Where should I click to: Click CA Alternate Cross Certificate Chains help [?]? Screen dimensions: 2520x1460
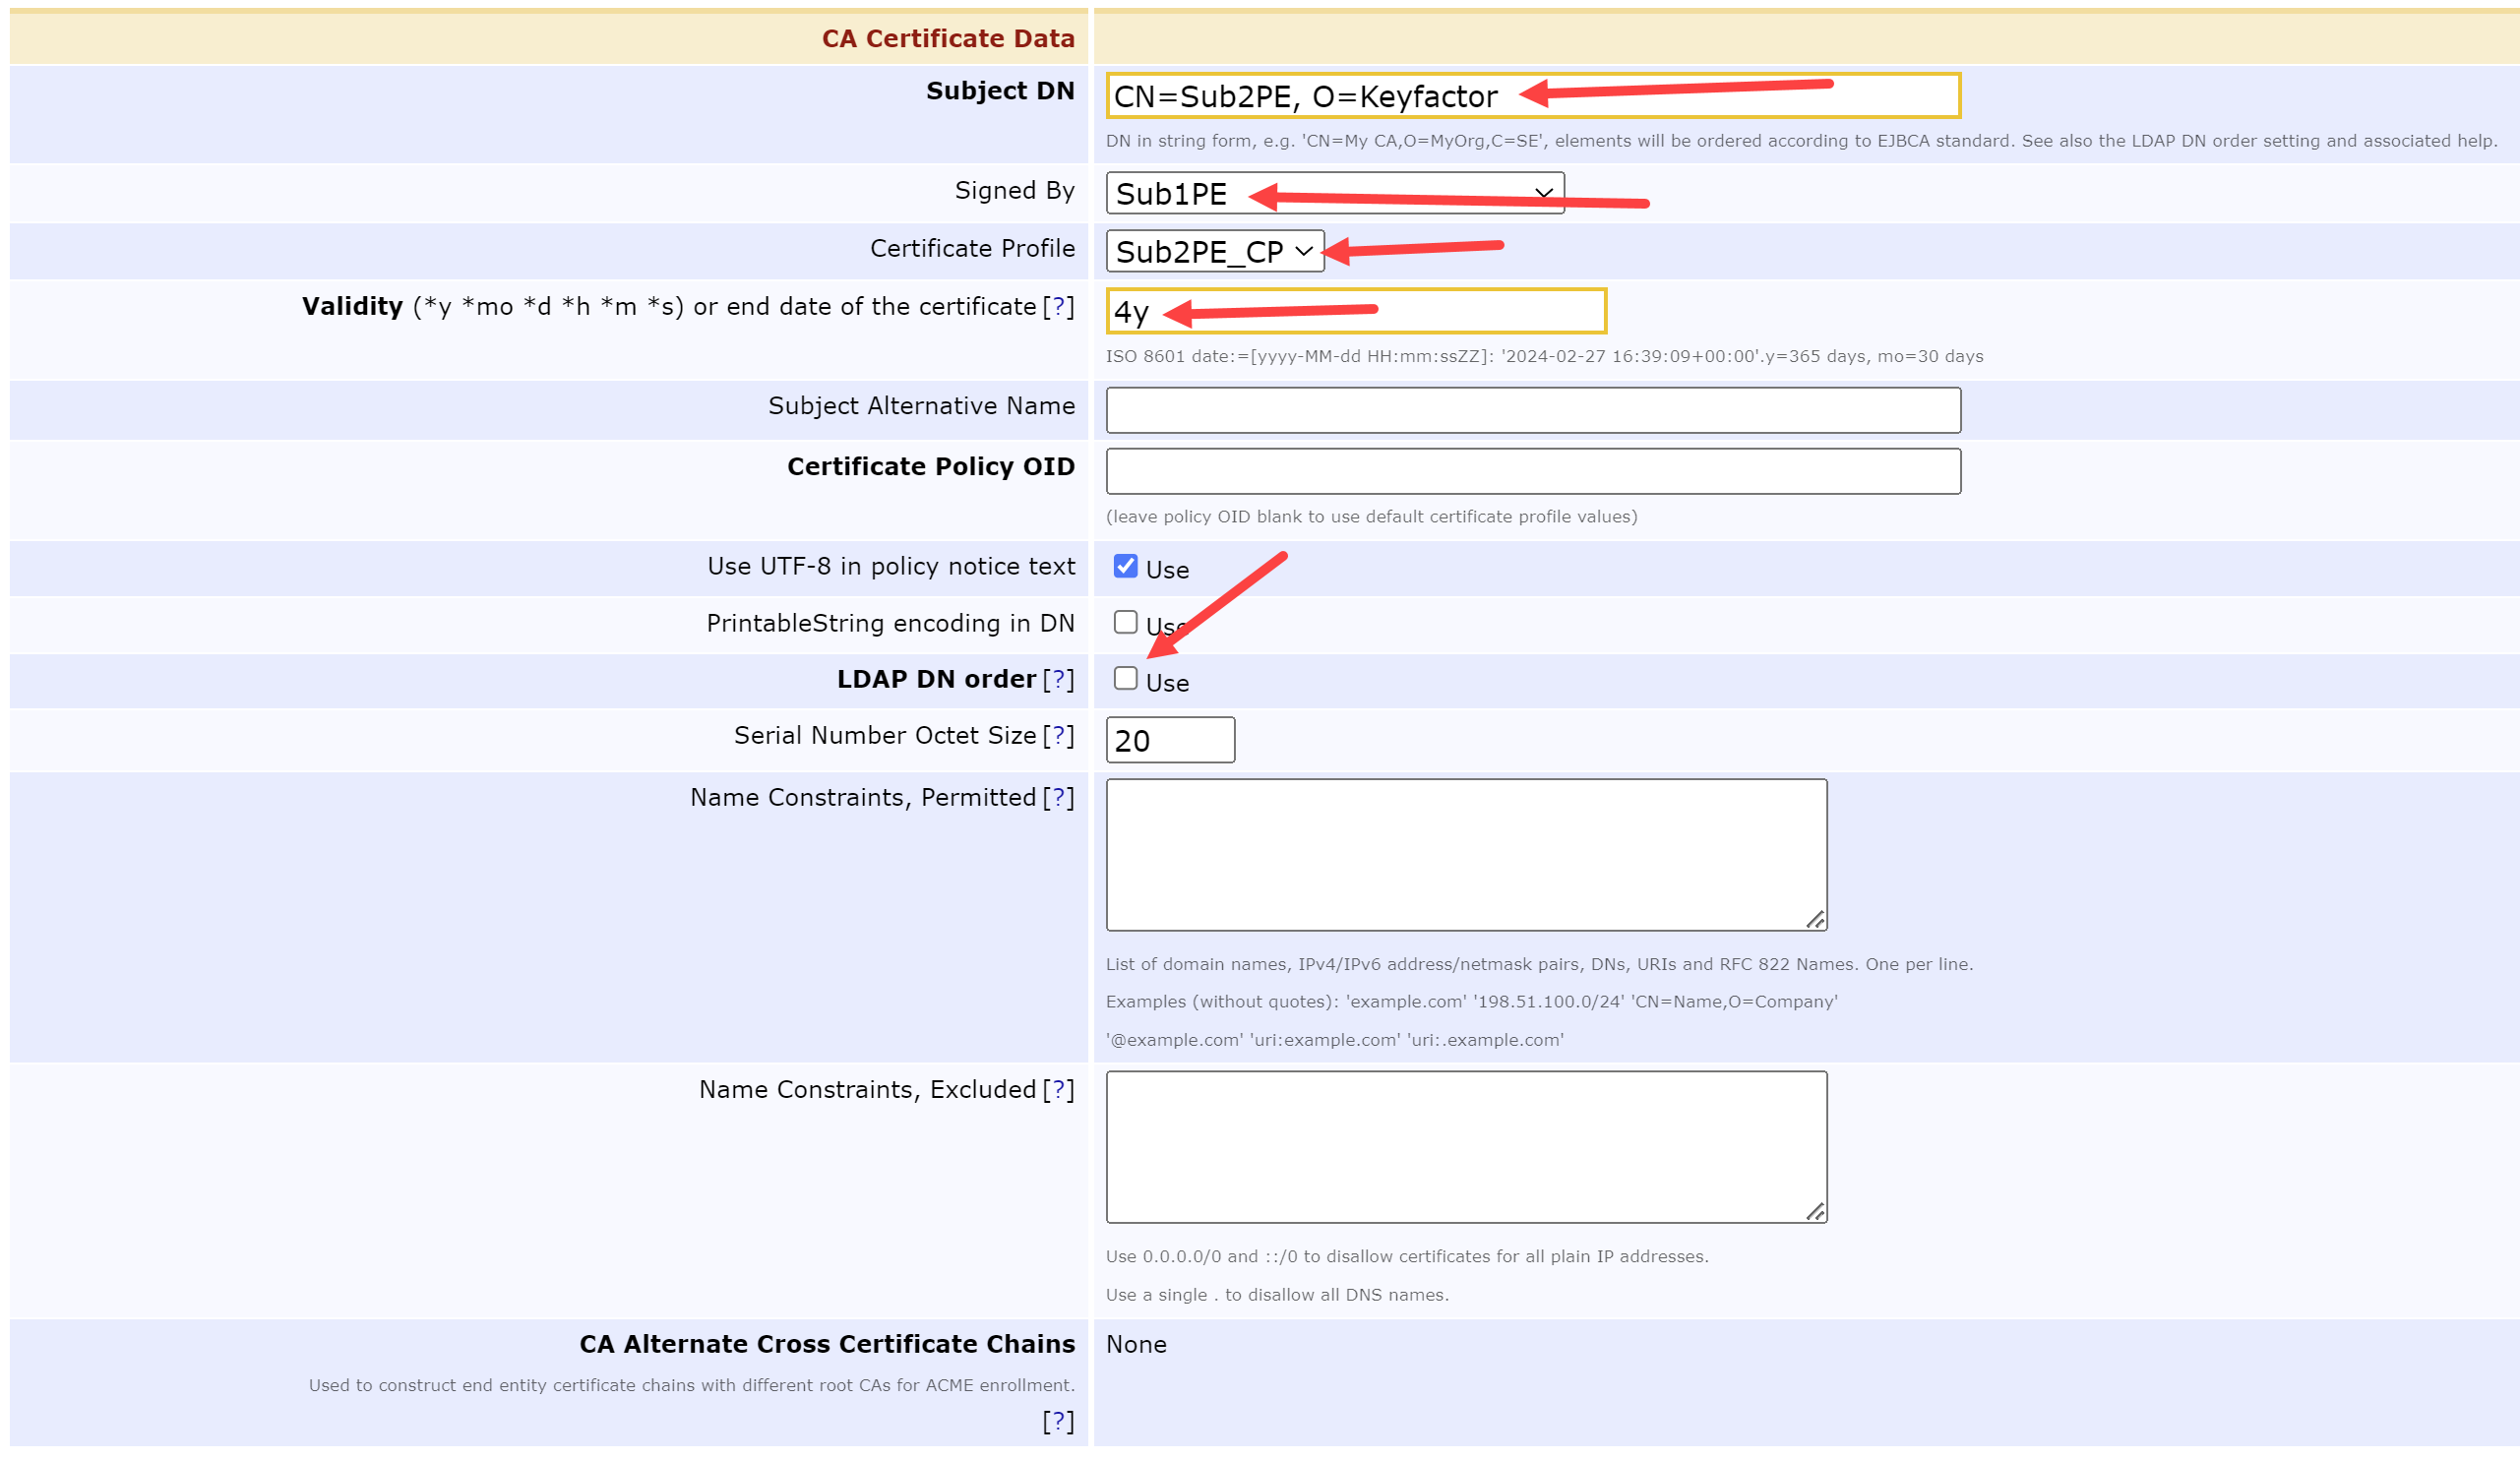[1058, 1421]
